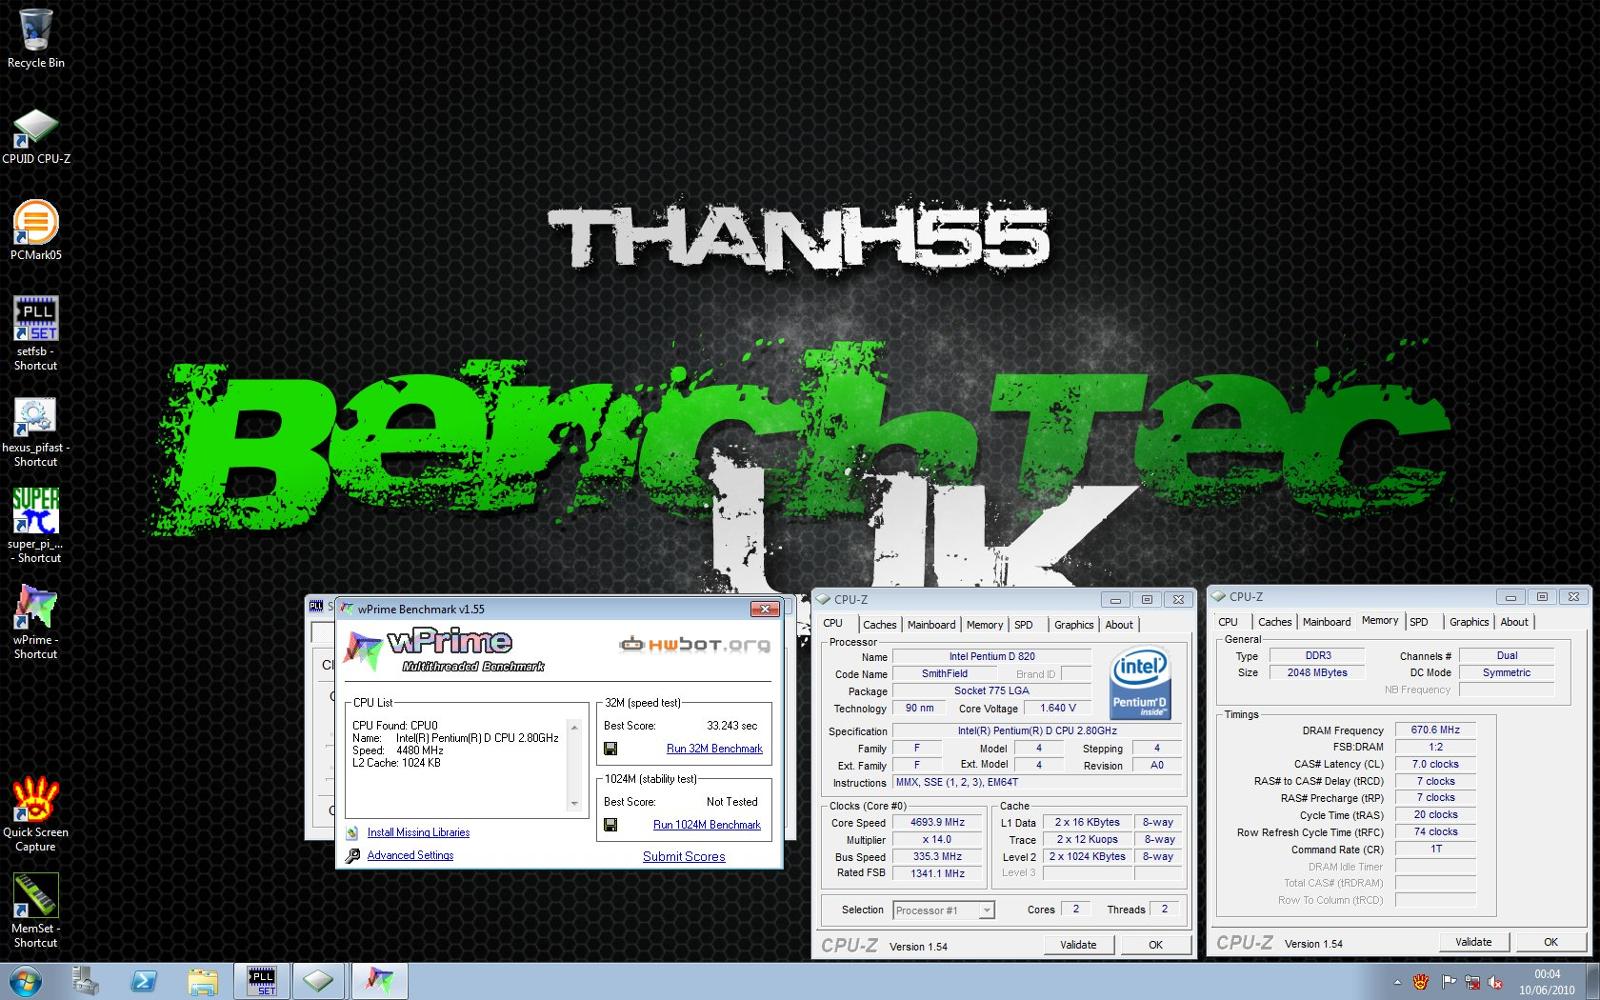The image size is (1600, 1000).
Task: Open Graphics tab in right CPU-Z window
Action: [1469, 622]
